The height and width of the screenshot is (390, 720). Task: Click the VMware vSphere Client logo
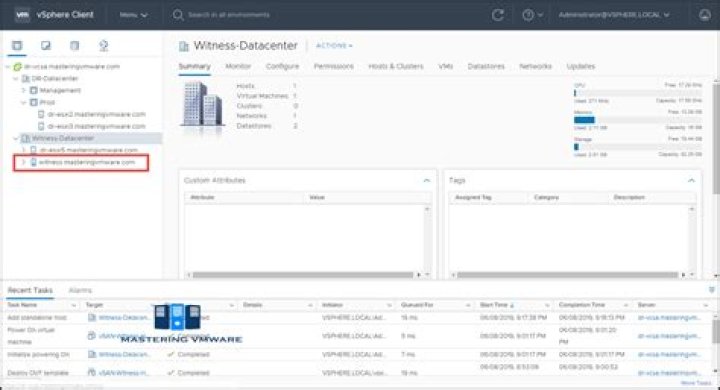[22, 15]
